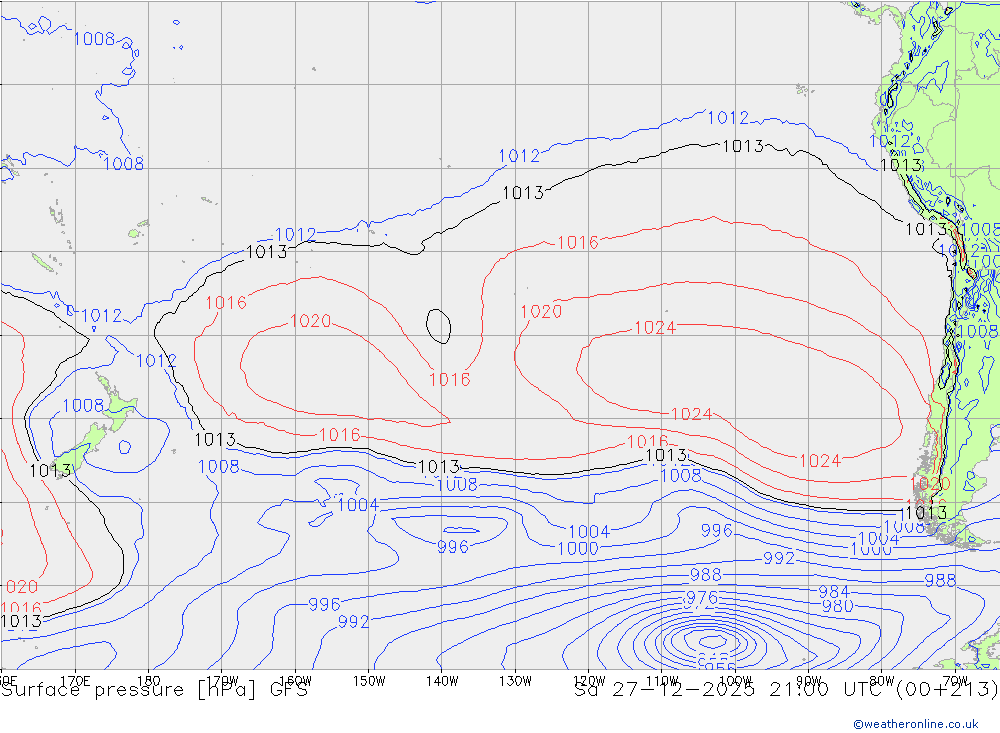
Task: Select the 170W longitude axis label
Action: (x=222, y=681)
